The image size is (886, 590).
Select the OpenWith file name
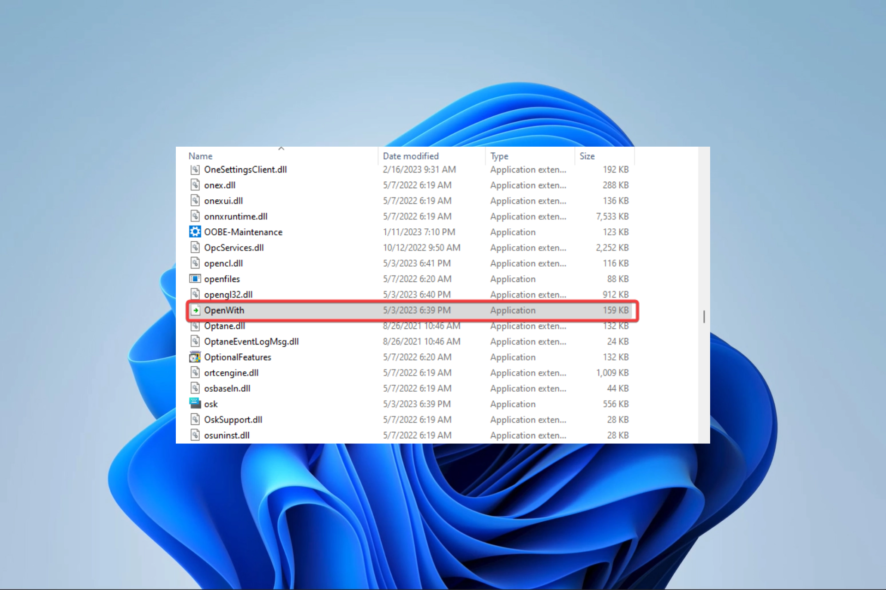(x=224, y=310)
